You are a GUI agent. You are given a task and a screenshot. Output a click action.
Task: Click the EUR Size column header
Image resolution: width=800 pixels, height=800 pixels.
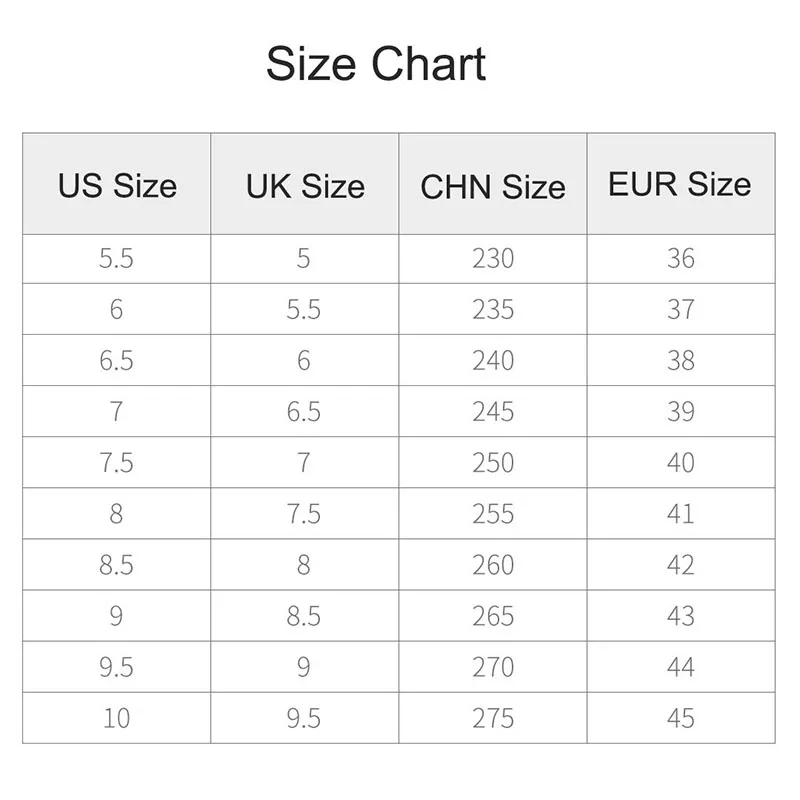click(x=680, y=185)
